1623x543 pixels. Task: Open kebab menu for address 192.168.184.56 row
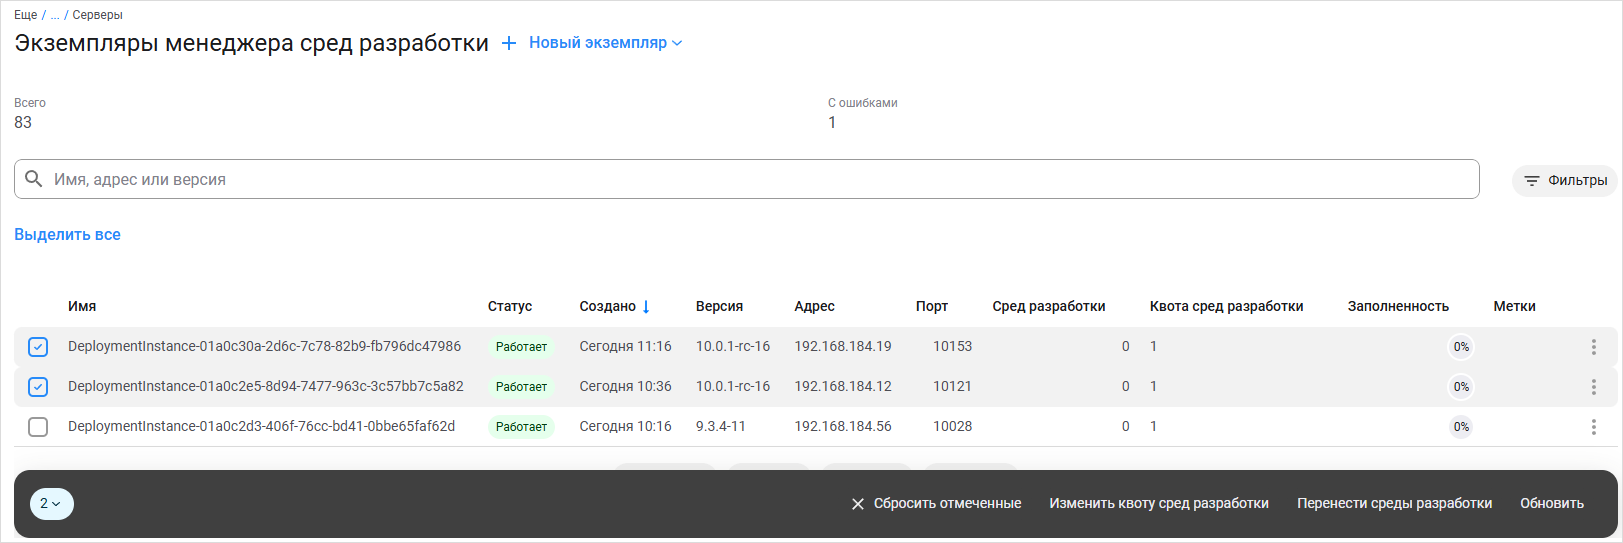tap(1593, 427)
